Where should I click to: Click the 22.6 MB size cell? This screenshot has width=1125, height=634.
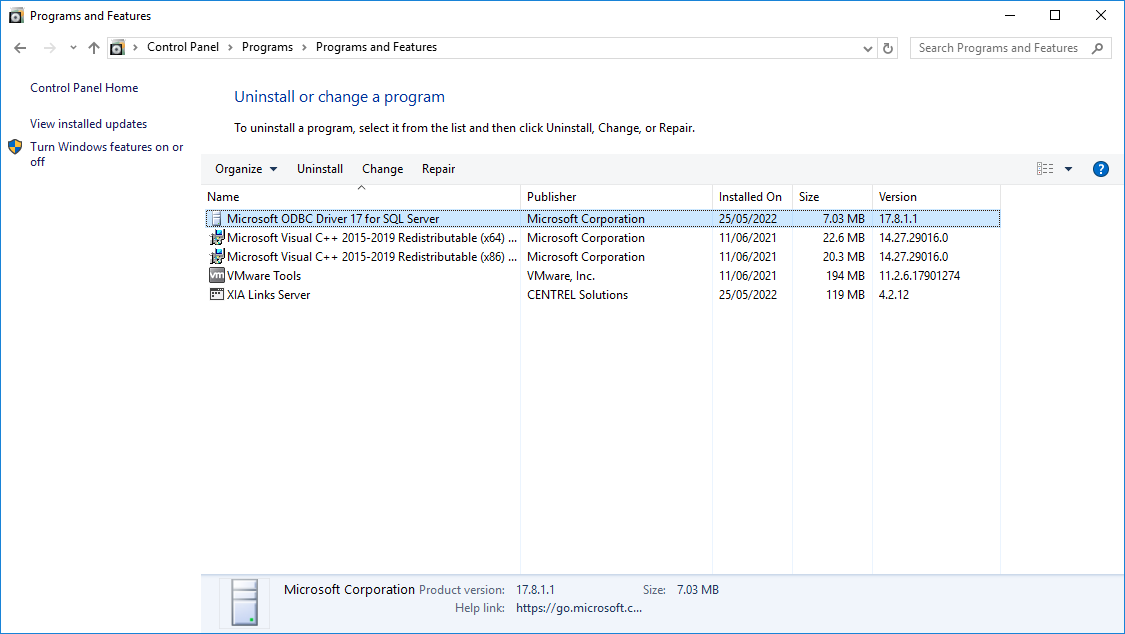click(844, 238)
